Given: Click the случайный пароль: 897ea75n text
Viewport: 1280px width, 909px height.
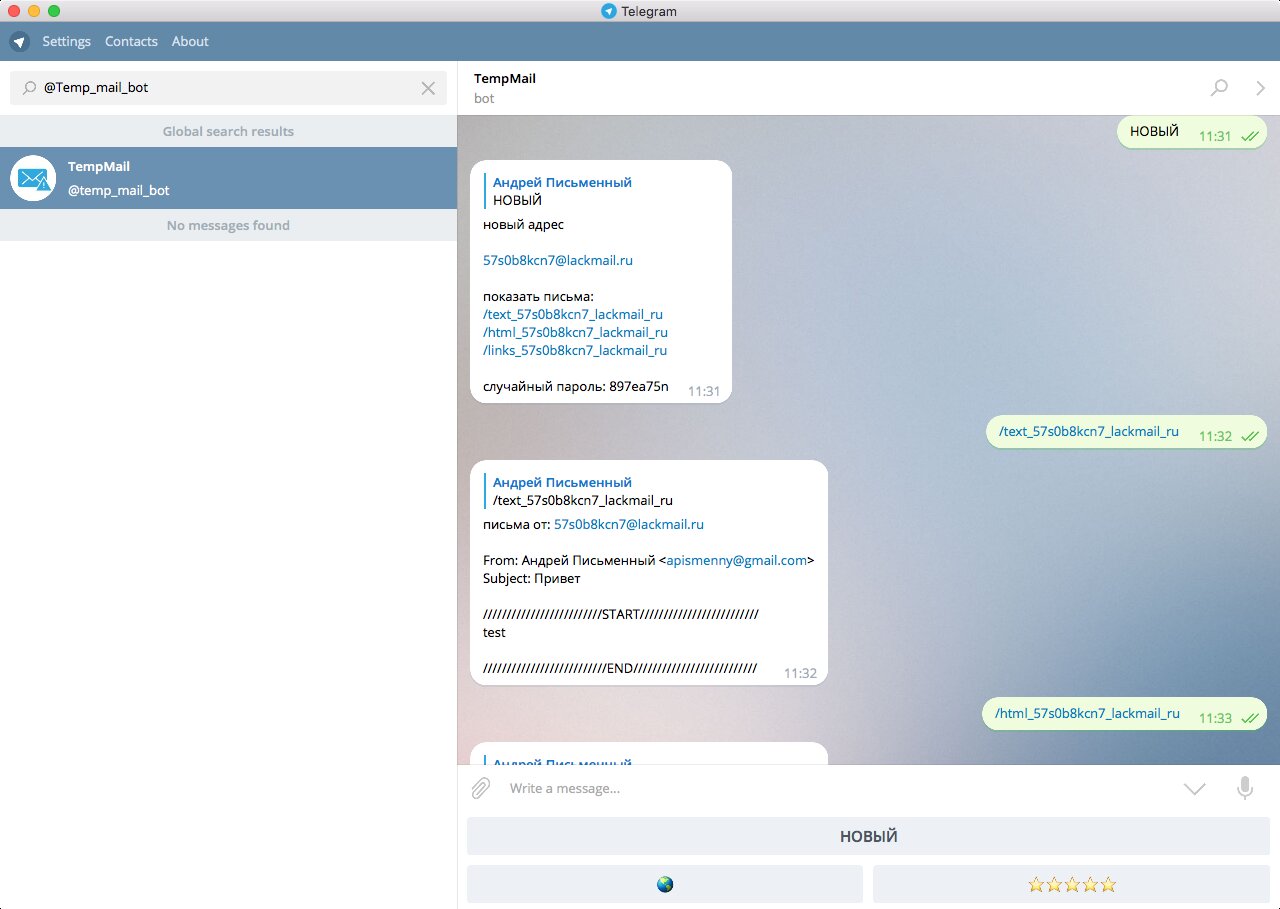Looking at the screenshot, I should (x=576, y=386).
